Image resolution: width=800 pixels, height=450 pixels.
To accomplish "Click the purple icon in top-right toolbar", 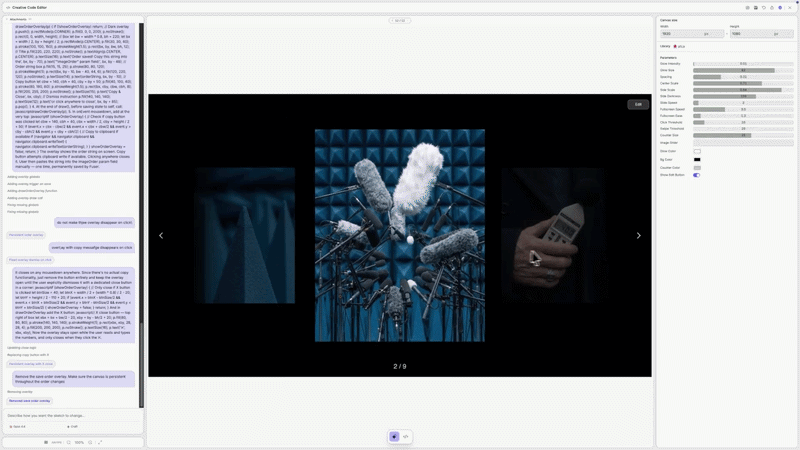I will pyautogui.click(x=780, y=8).
